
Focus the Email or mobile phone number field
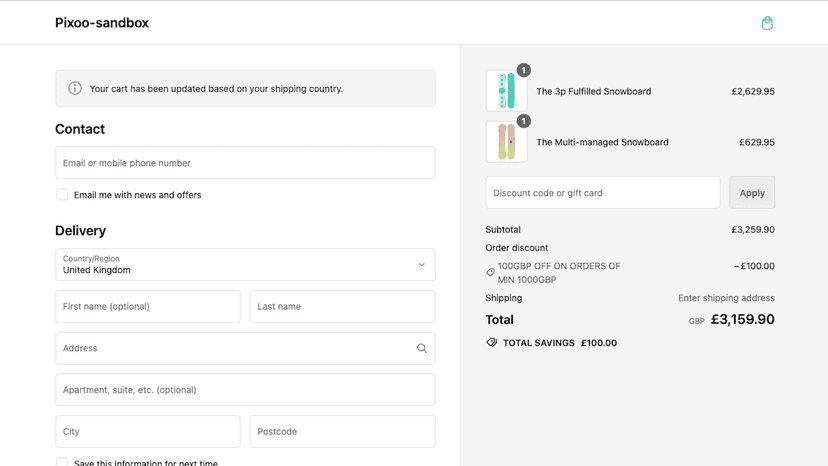pos(245,163)
